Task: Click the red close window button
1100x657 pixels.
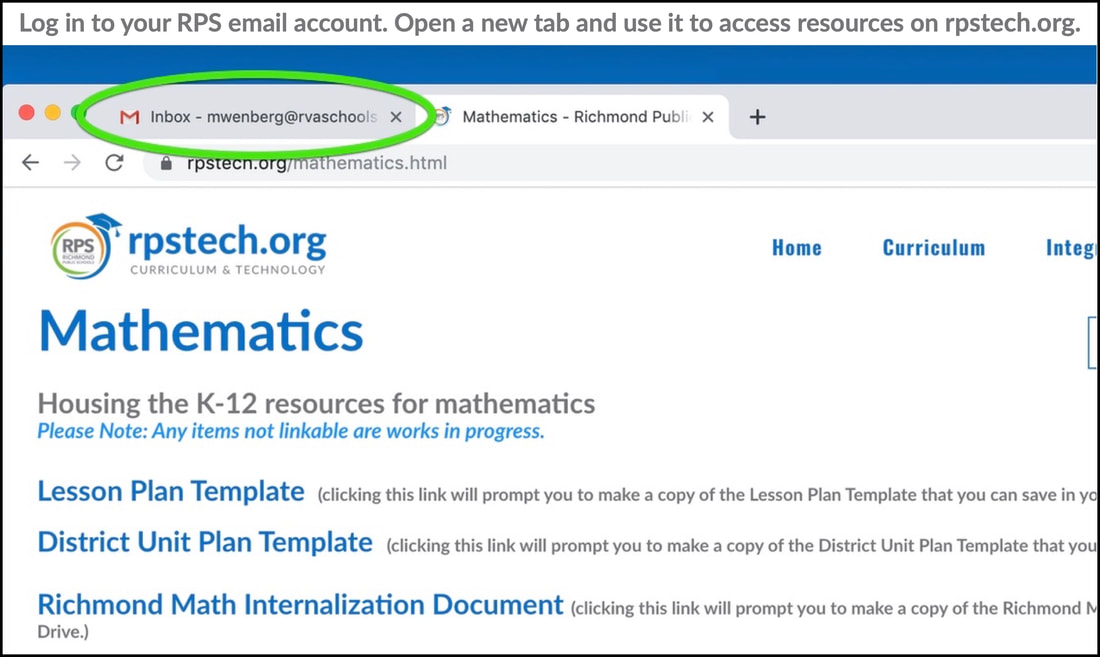Action: tap(27, 112)
